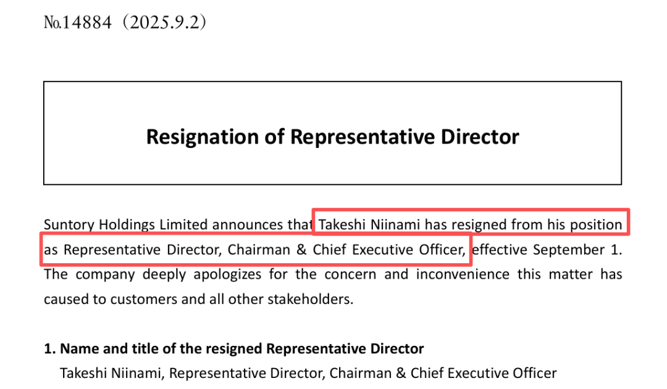Click the words concern and inconvenience

point(417,274)
